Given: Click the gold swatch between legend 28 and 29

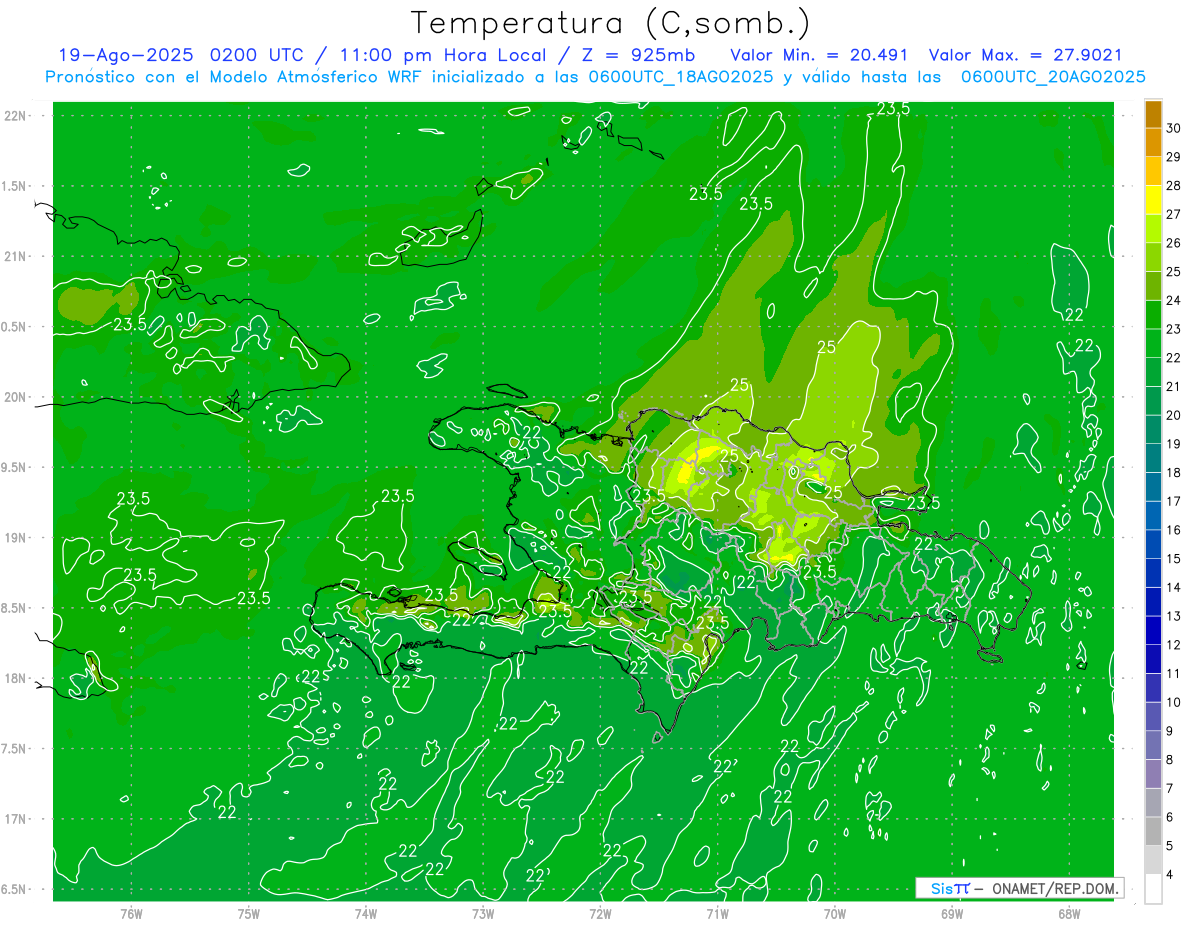Looking at the screenshot, I should (x=1153, y=170).
